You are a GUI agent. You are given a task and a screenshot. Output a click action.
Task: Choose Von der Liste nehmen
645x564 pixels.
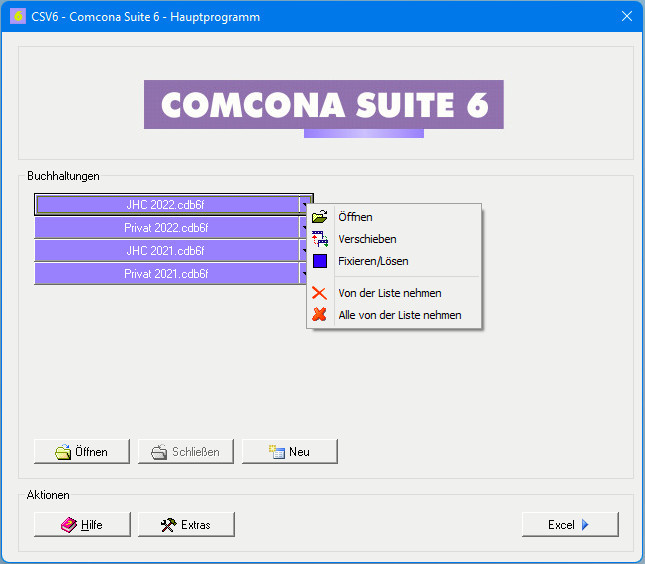click(x=394, y=293)
